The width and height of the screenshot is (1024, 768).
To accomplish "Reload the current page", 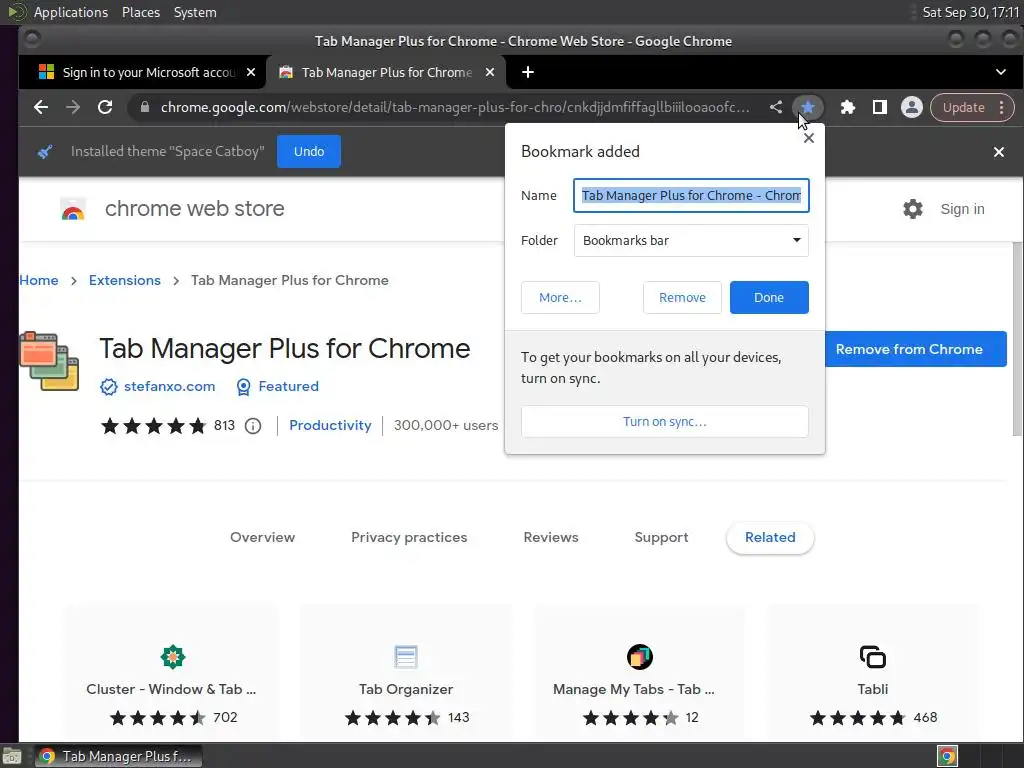I will (x=105, y=107).
